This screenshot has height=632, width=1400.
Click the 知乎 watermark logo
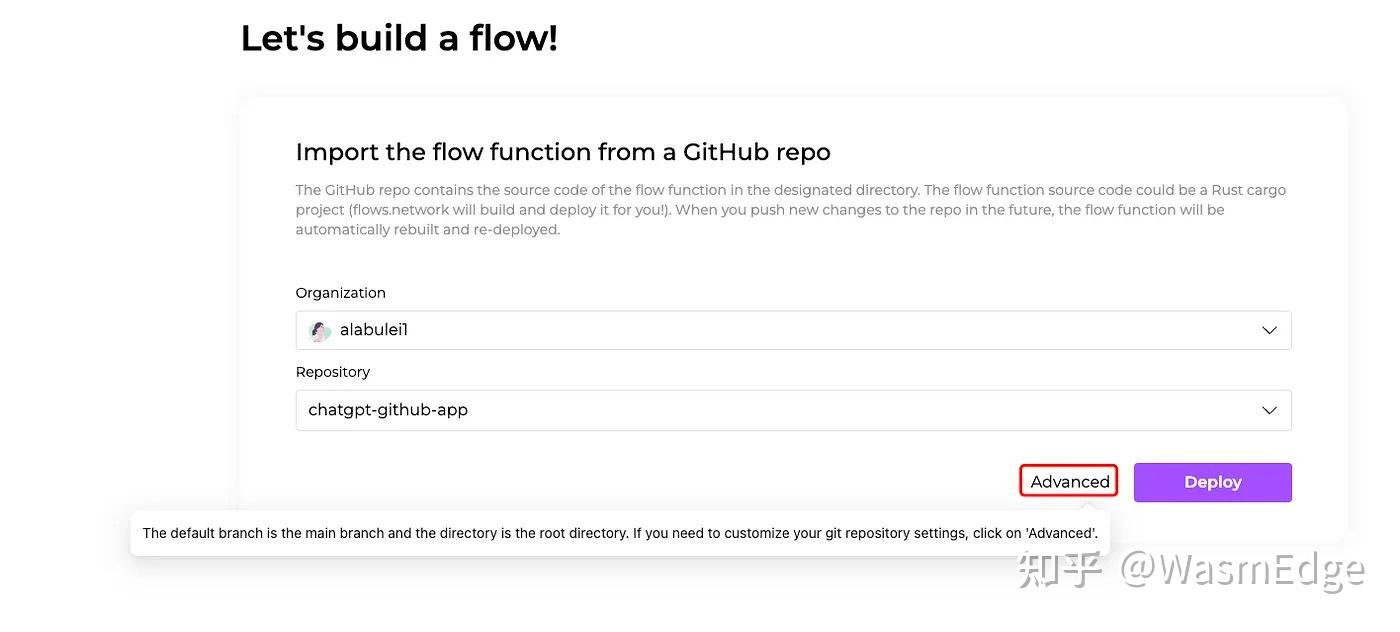pyautogui.click(x=1060, y=569)
